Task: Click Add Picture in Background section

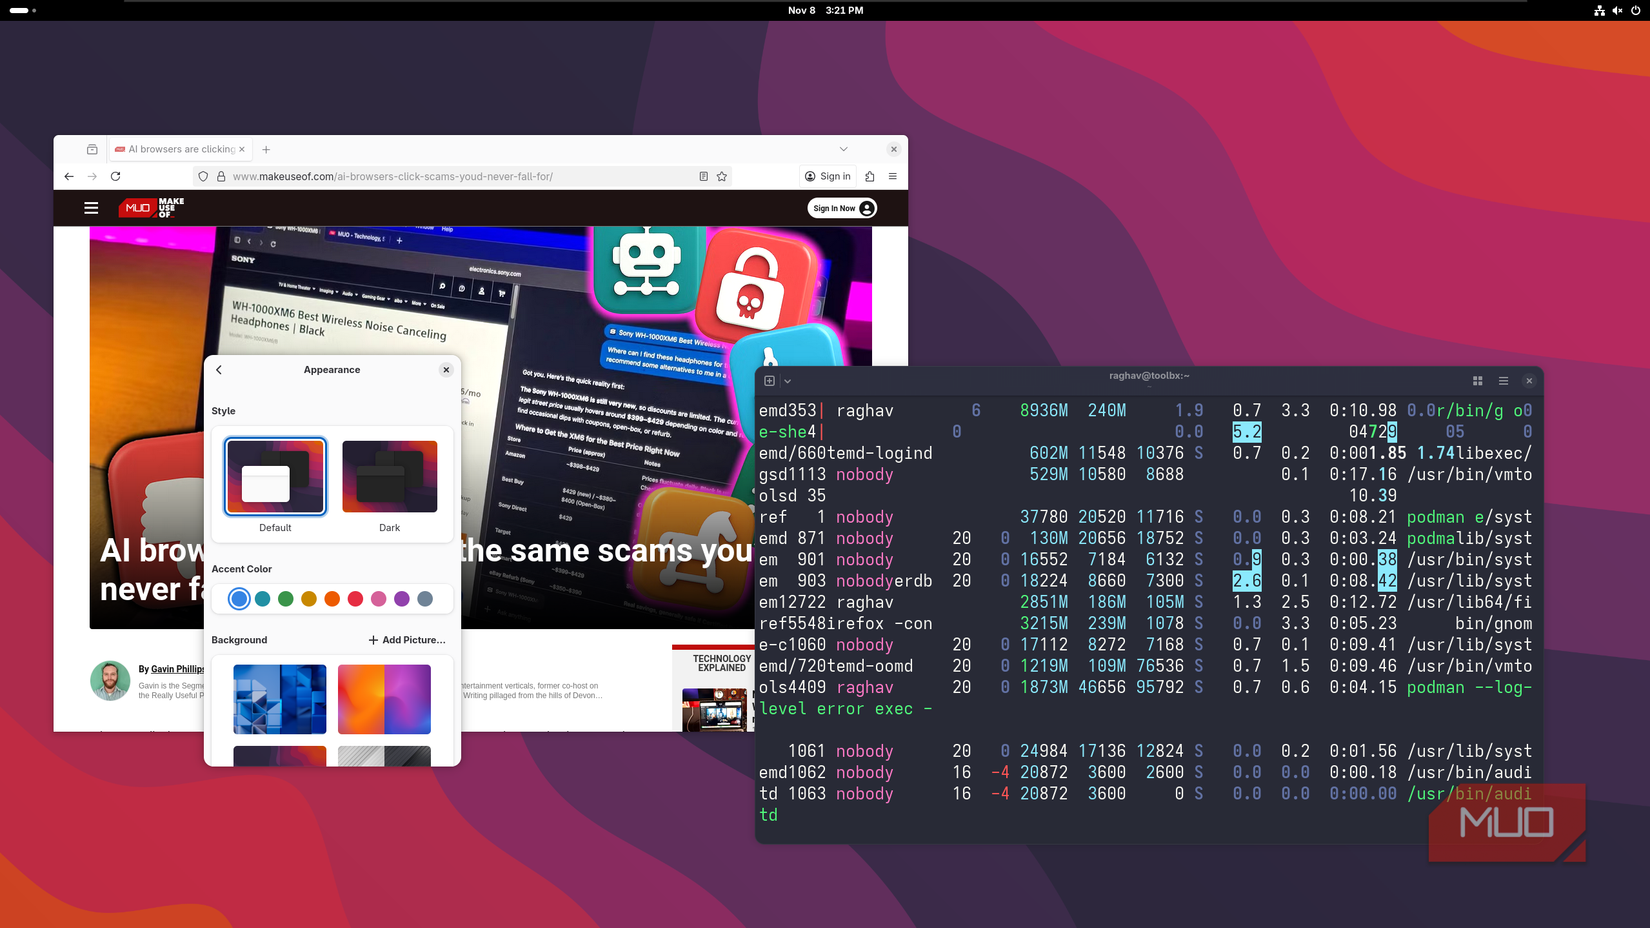Action: click(407, 640)
